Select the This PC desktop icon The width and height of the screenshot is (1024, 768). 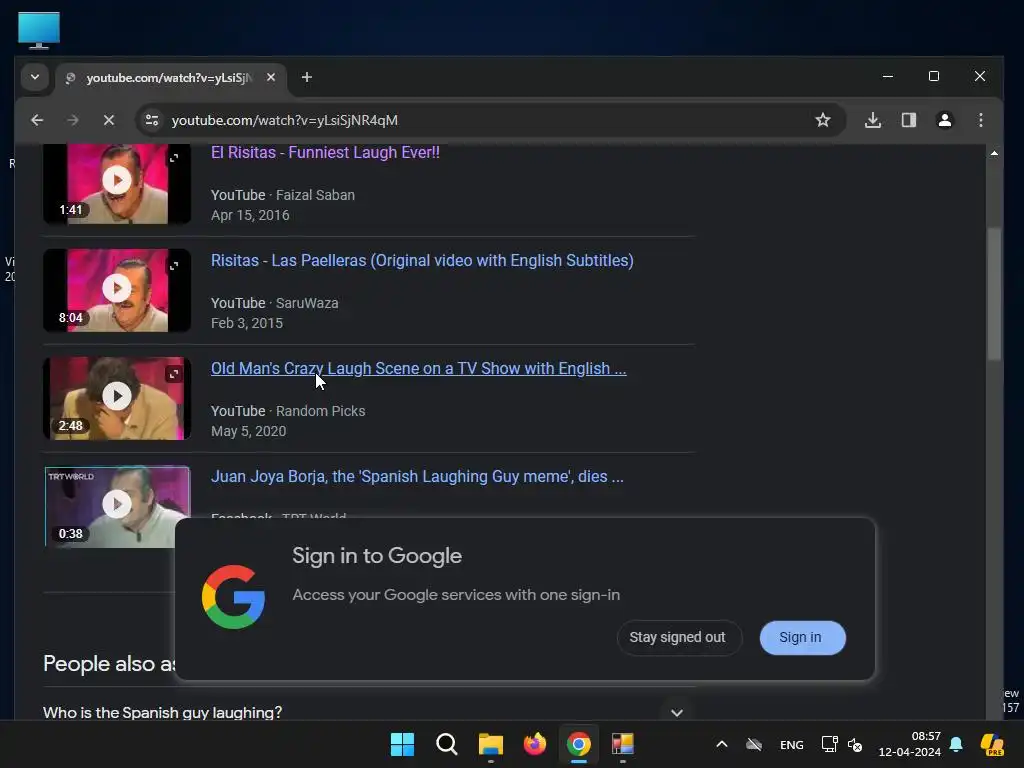(39, 30)
